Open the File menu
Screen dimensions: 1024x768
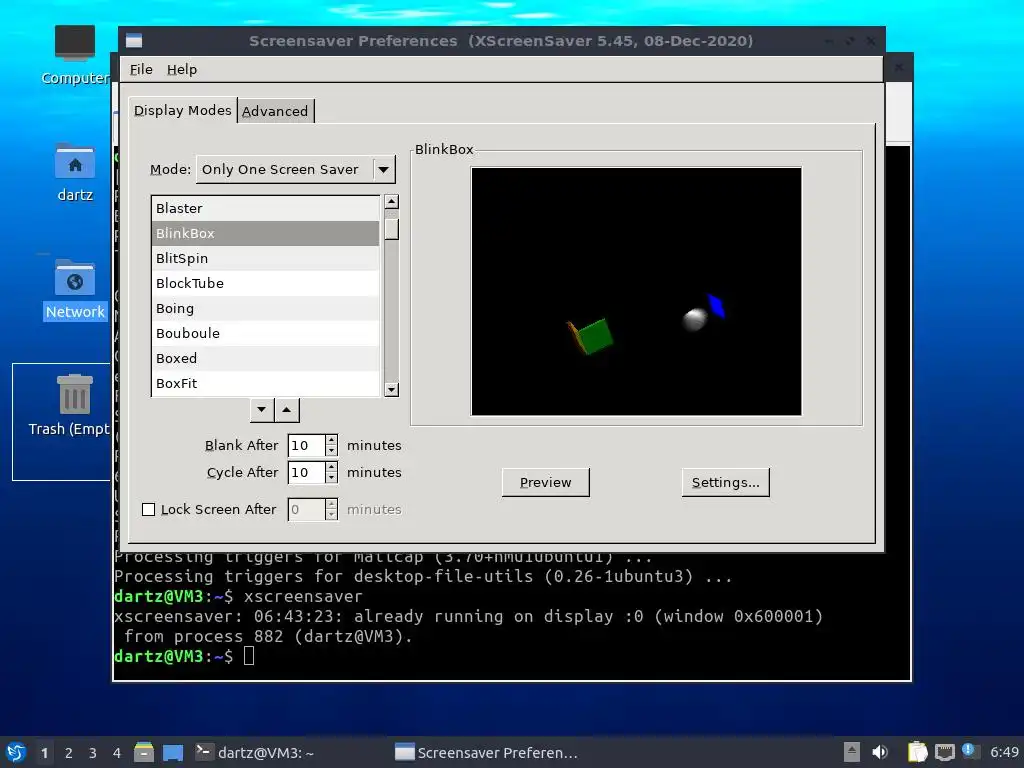click(x=141, y=69)
